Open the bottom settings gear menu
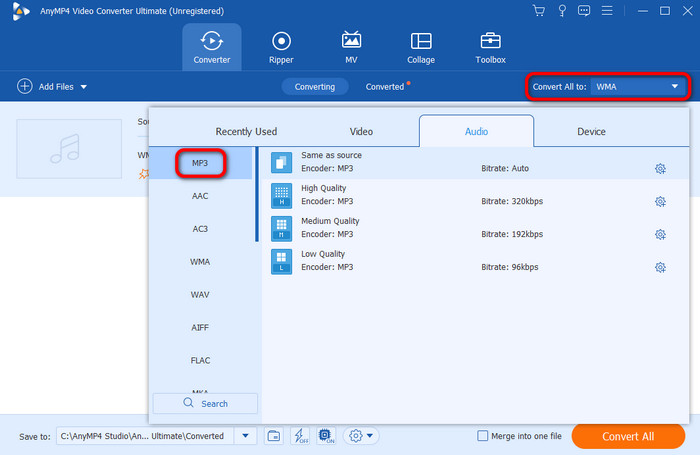700x455 pixels. 361,436
